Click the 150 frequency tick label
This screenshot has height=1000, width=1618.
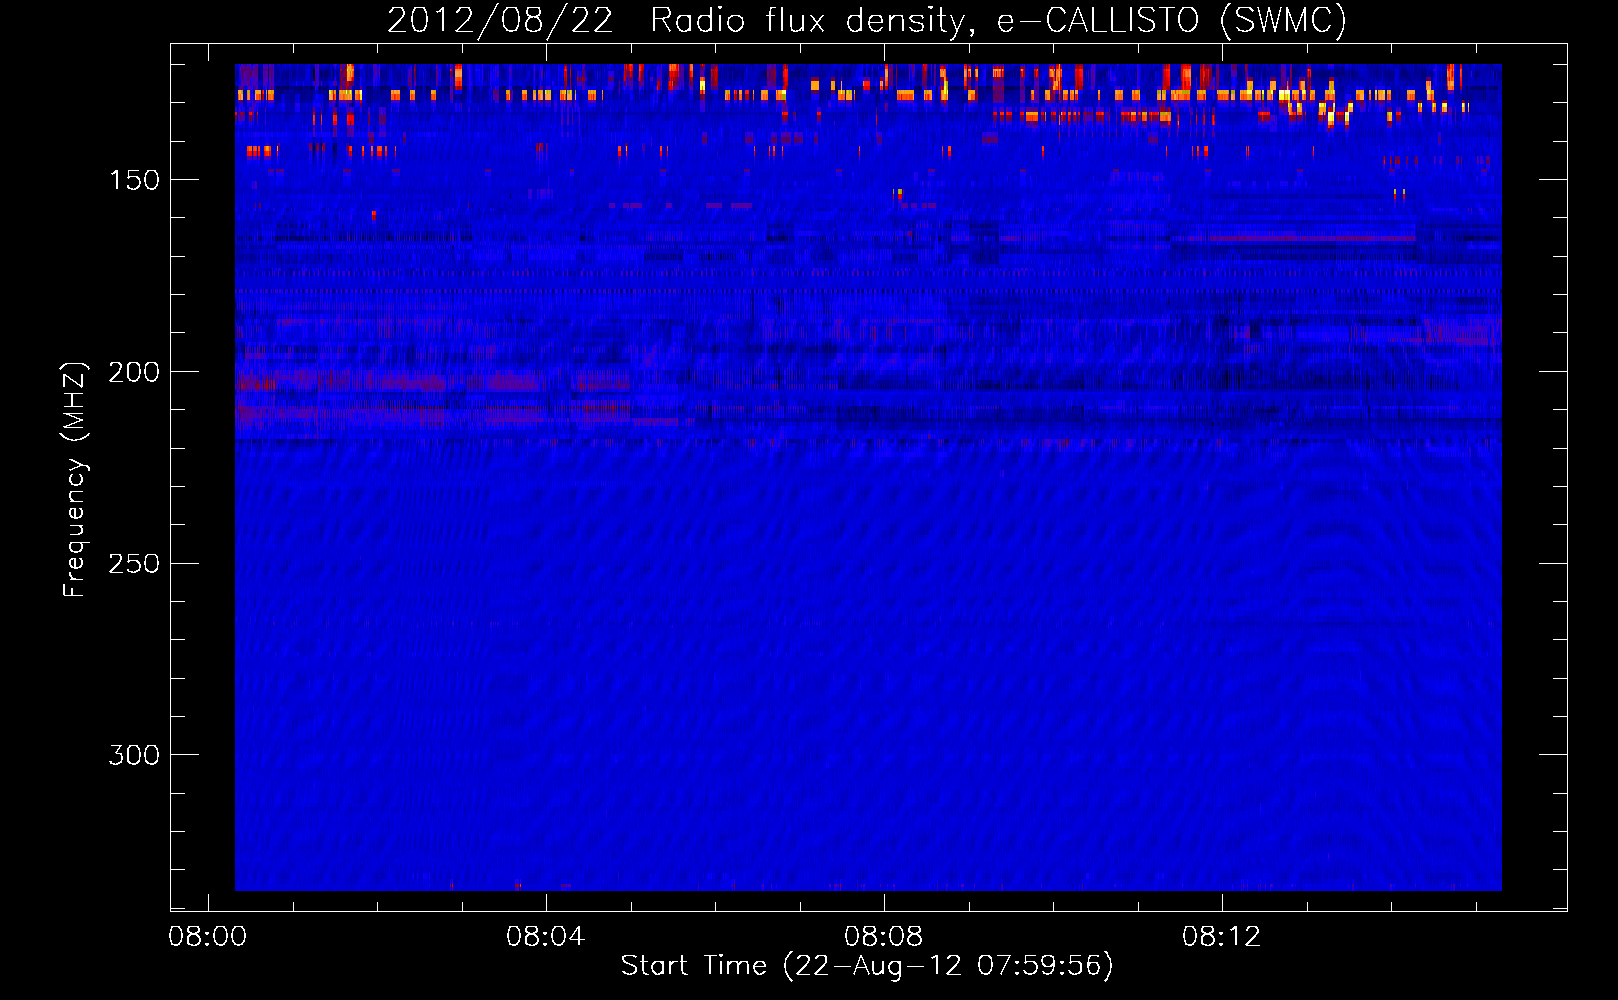coord(134,180)
